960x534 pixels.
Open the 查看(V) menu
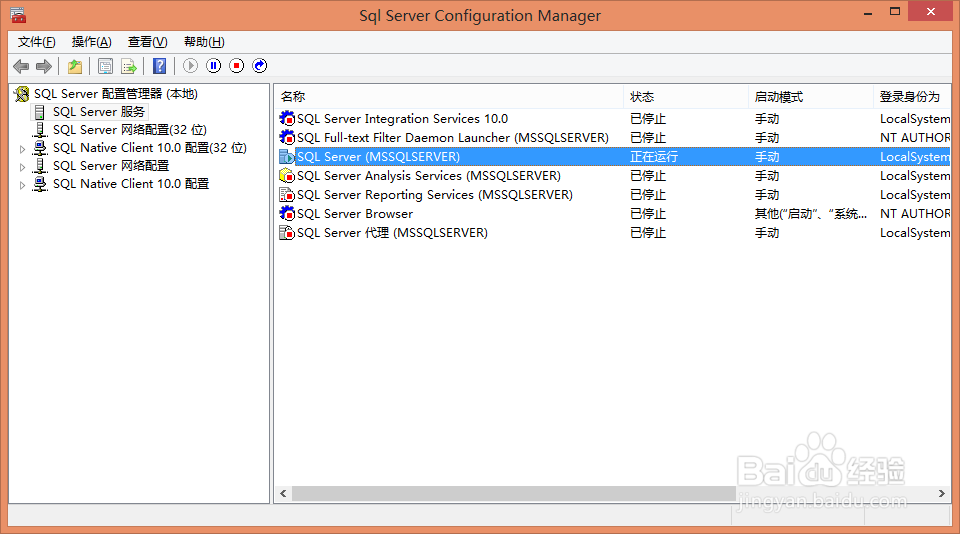tap(148, 42)
